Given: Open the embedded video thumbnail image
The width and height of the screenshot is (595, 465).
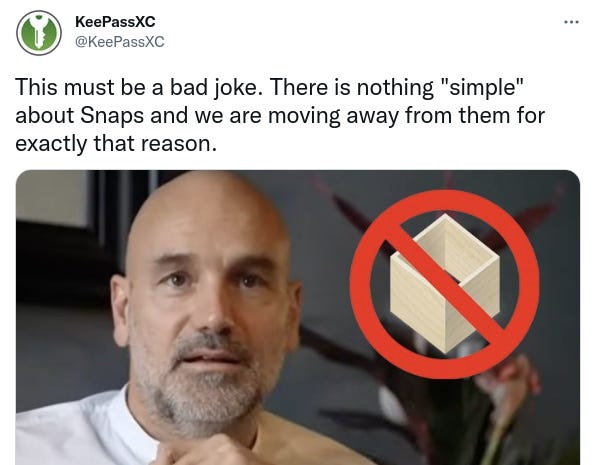Looking at the screenshot, I should click(298, 317).
